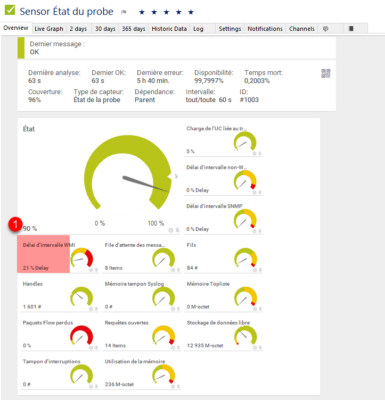Click the 8 Items message queue value

(114, 268)
